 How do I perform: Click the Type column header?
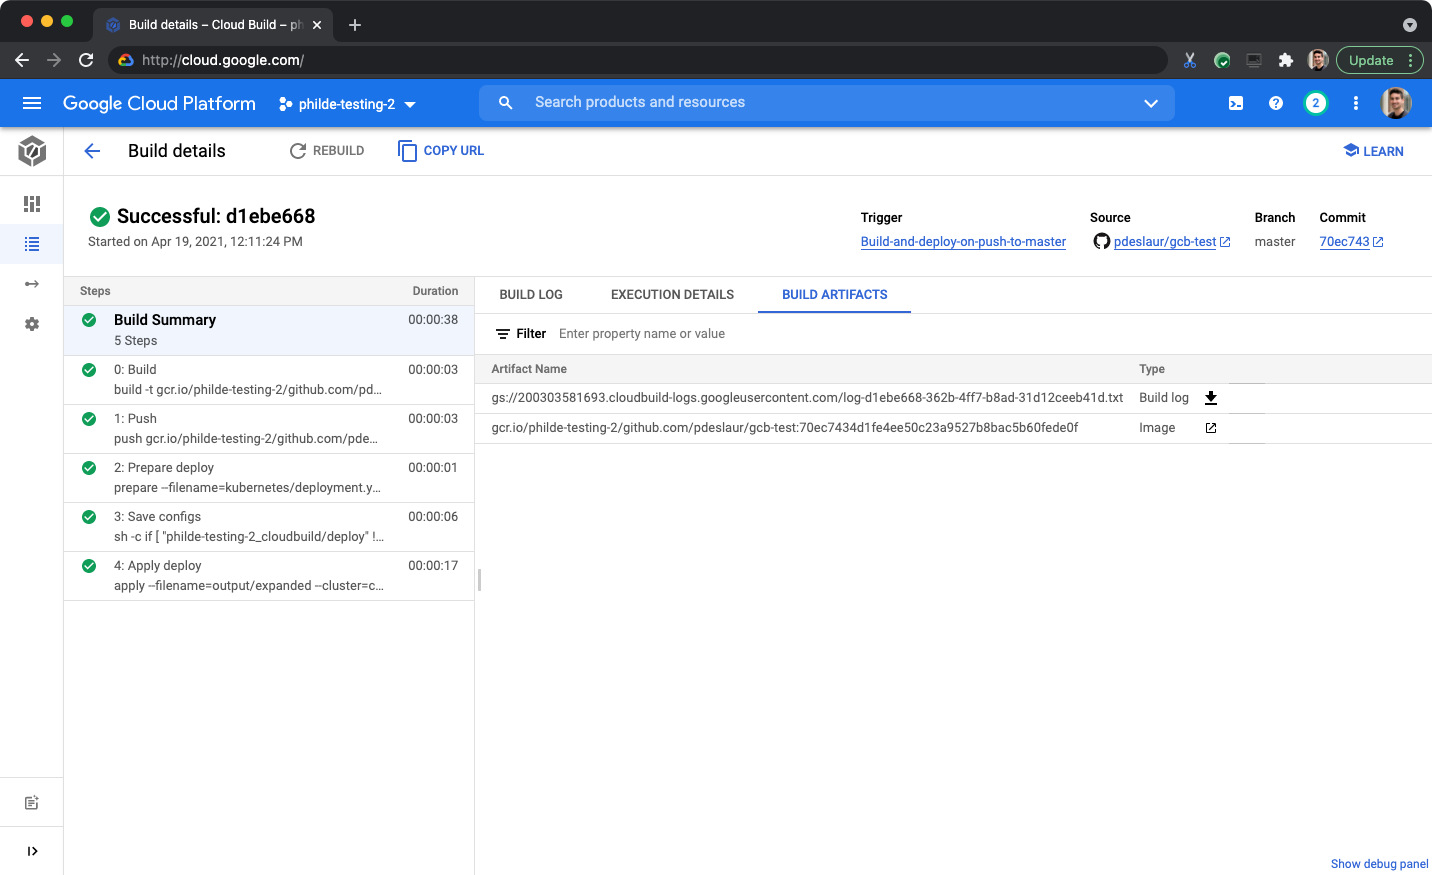[x=1152, y=369]
